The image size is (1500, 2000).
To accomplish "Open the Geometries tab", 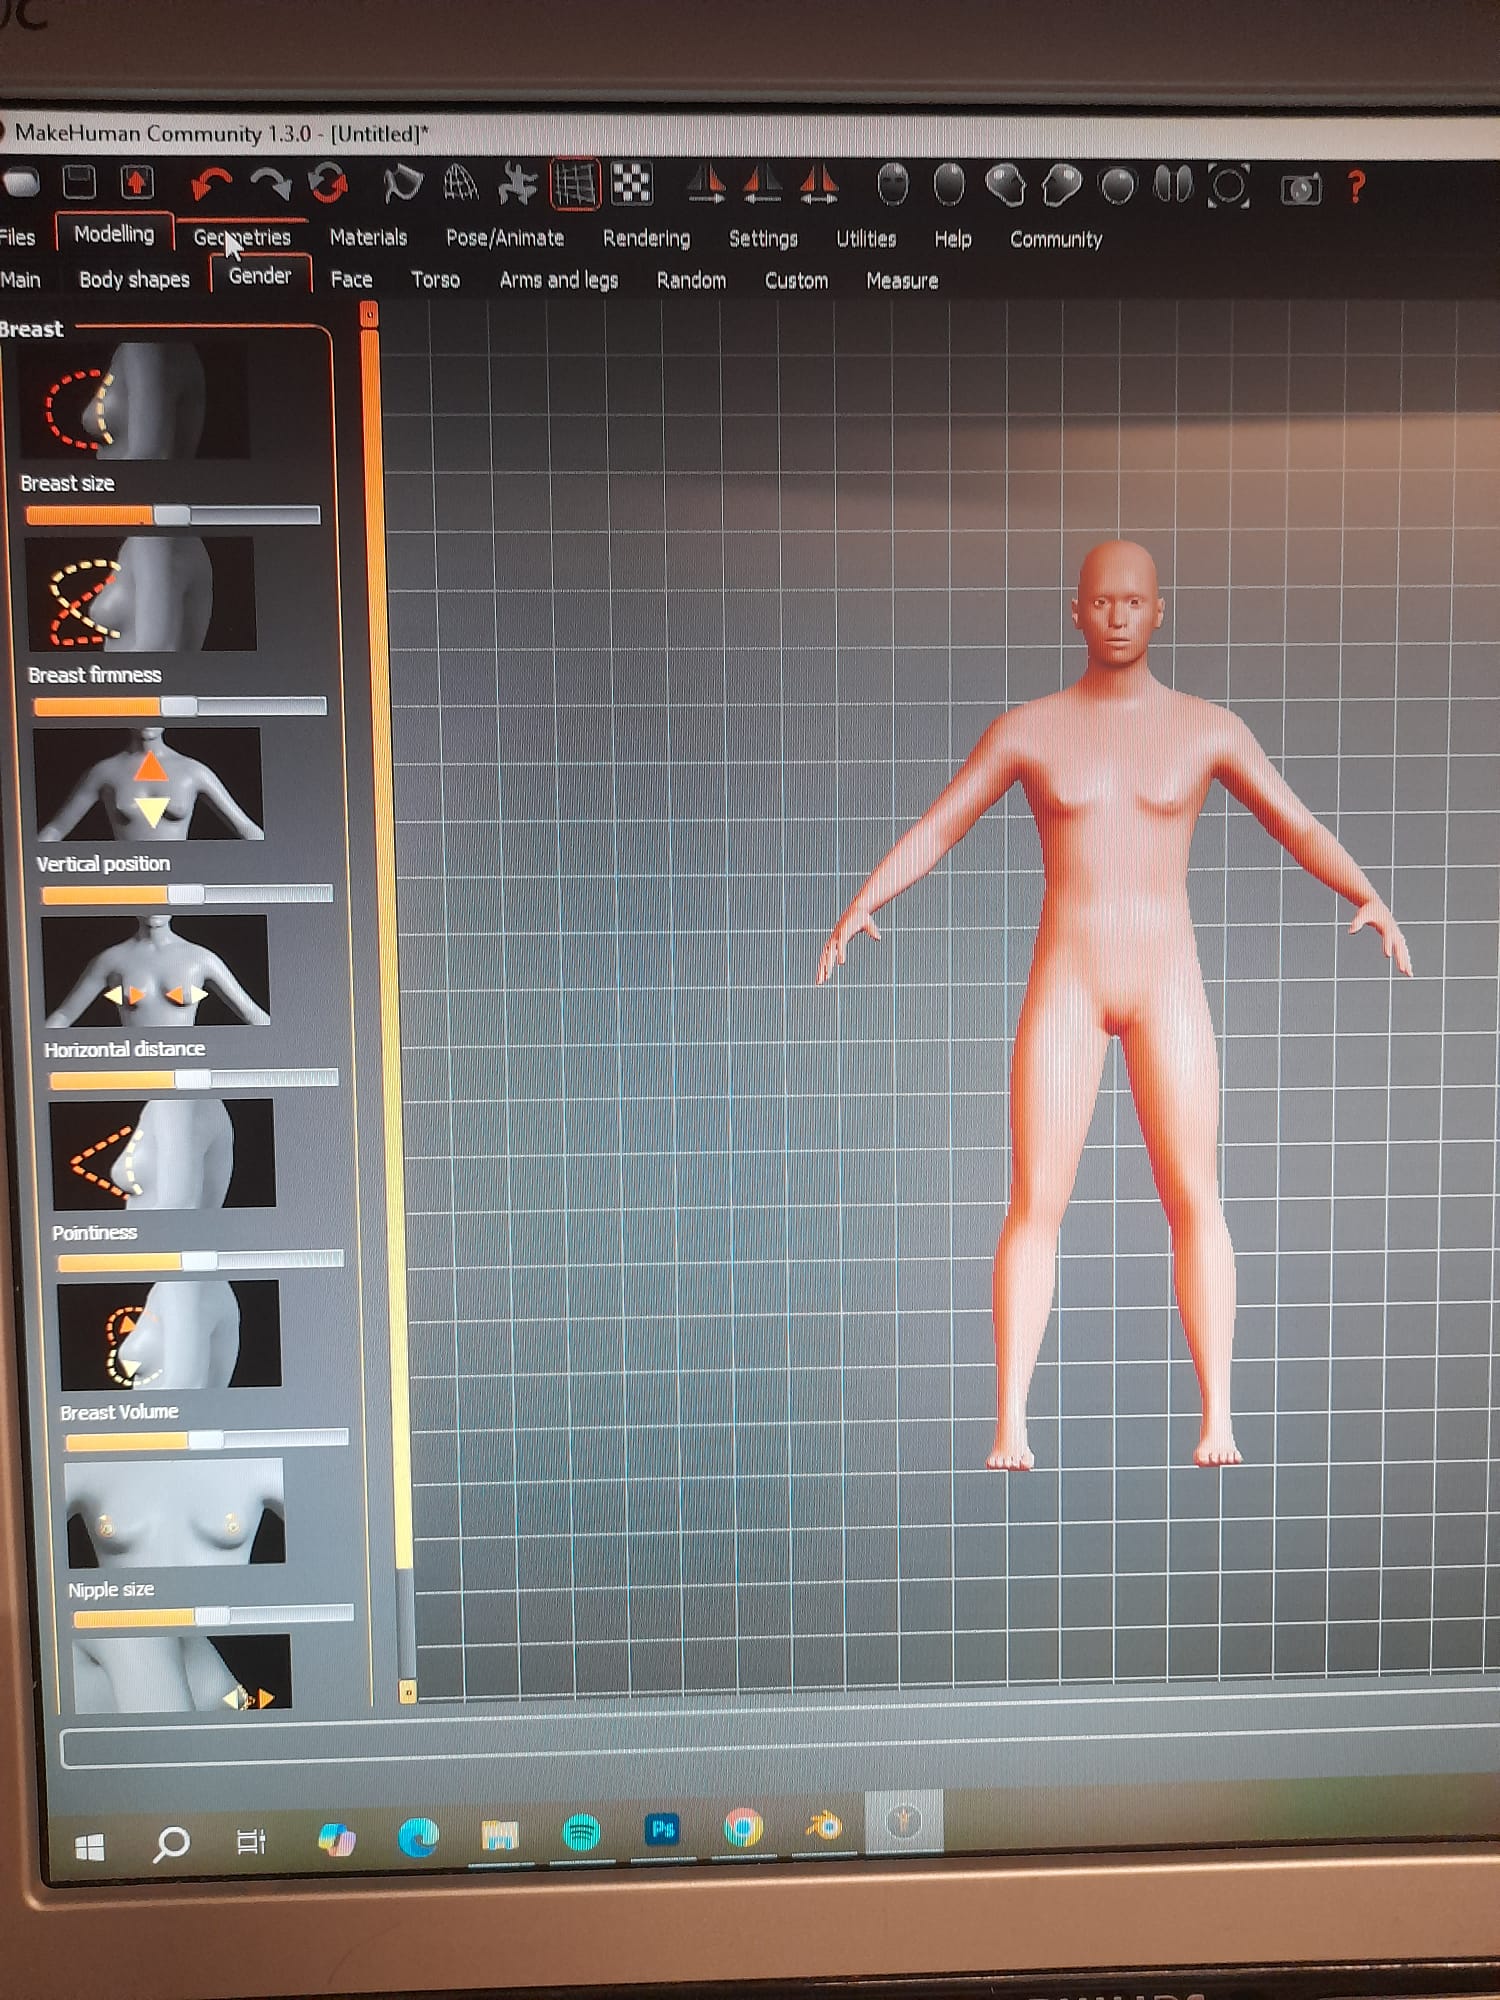I will click(x=242, y=238).
